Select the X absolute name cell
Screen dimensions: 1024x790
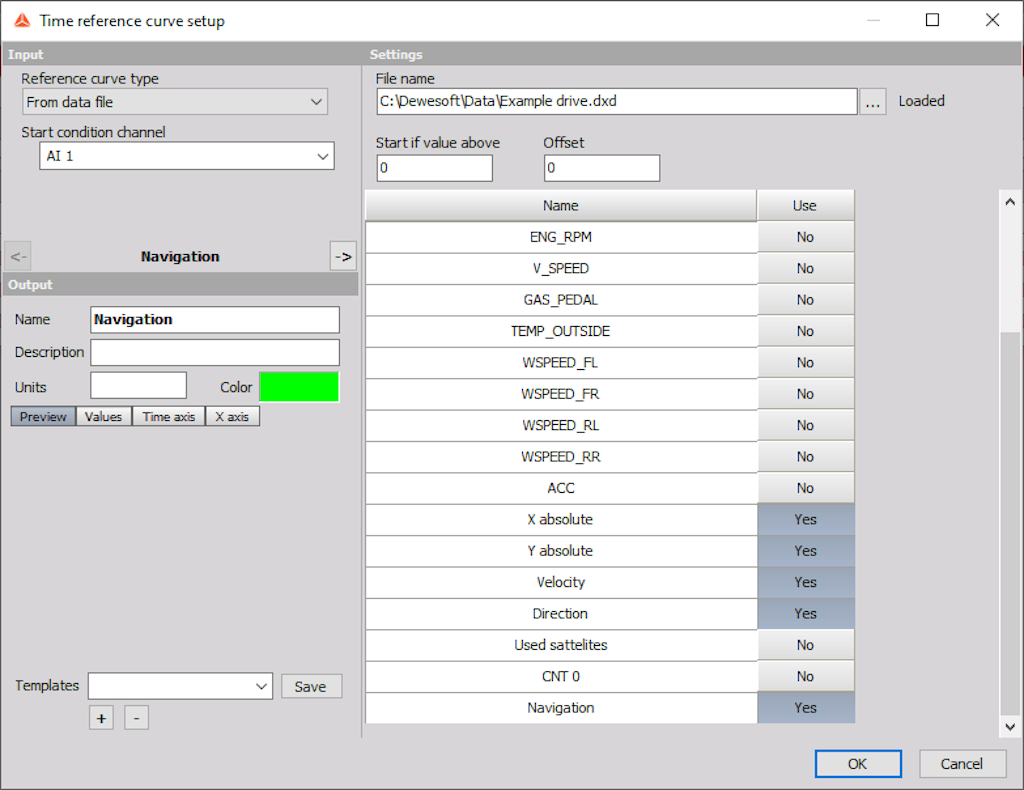click(x=561, y=519)
